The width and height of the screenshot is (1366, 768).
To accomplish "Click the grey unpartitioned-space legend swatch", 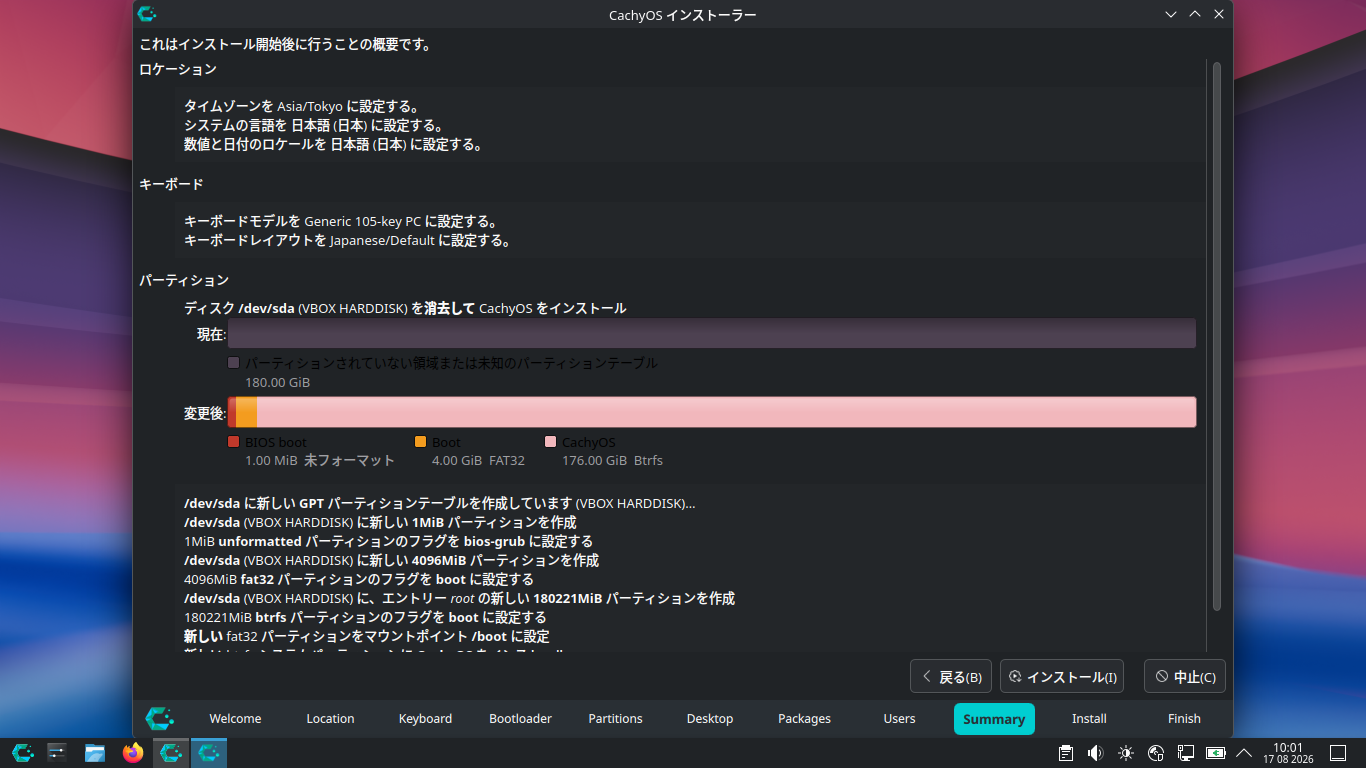I will (x=234, y=363).
